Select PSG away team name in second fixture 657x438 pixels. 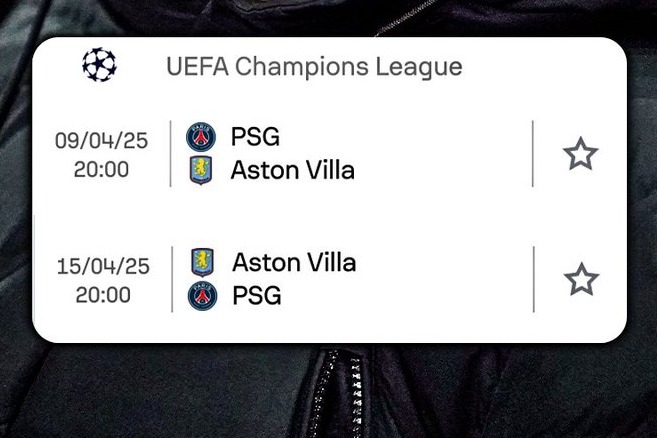pos(257,296)
